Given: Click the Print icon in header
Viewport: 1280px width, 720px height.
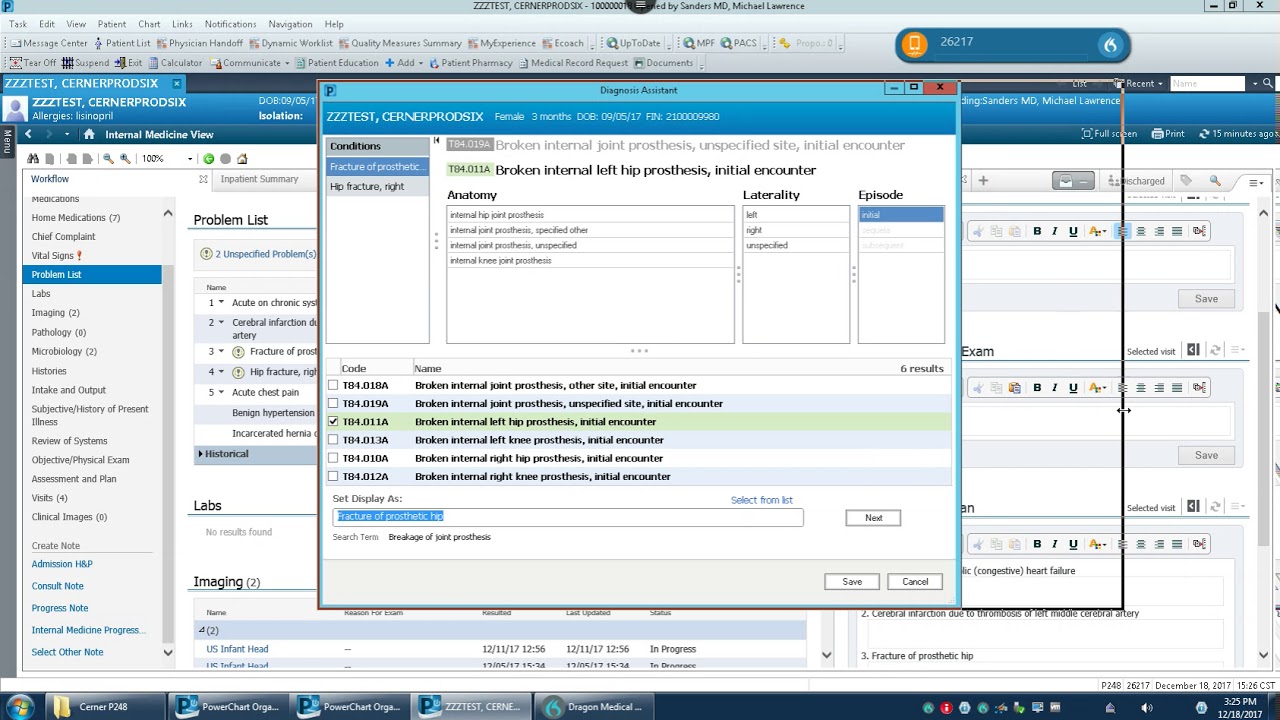Looking at the screenshot, I should 1168,134.
